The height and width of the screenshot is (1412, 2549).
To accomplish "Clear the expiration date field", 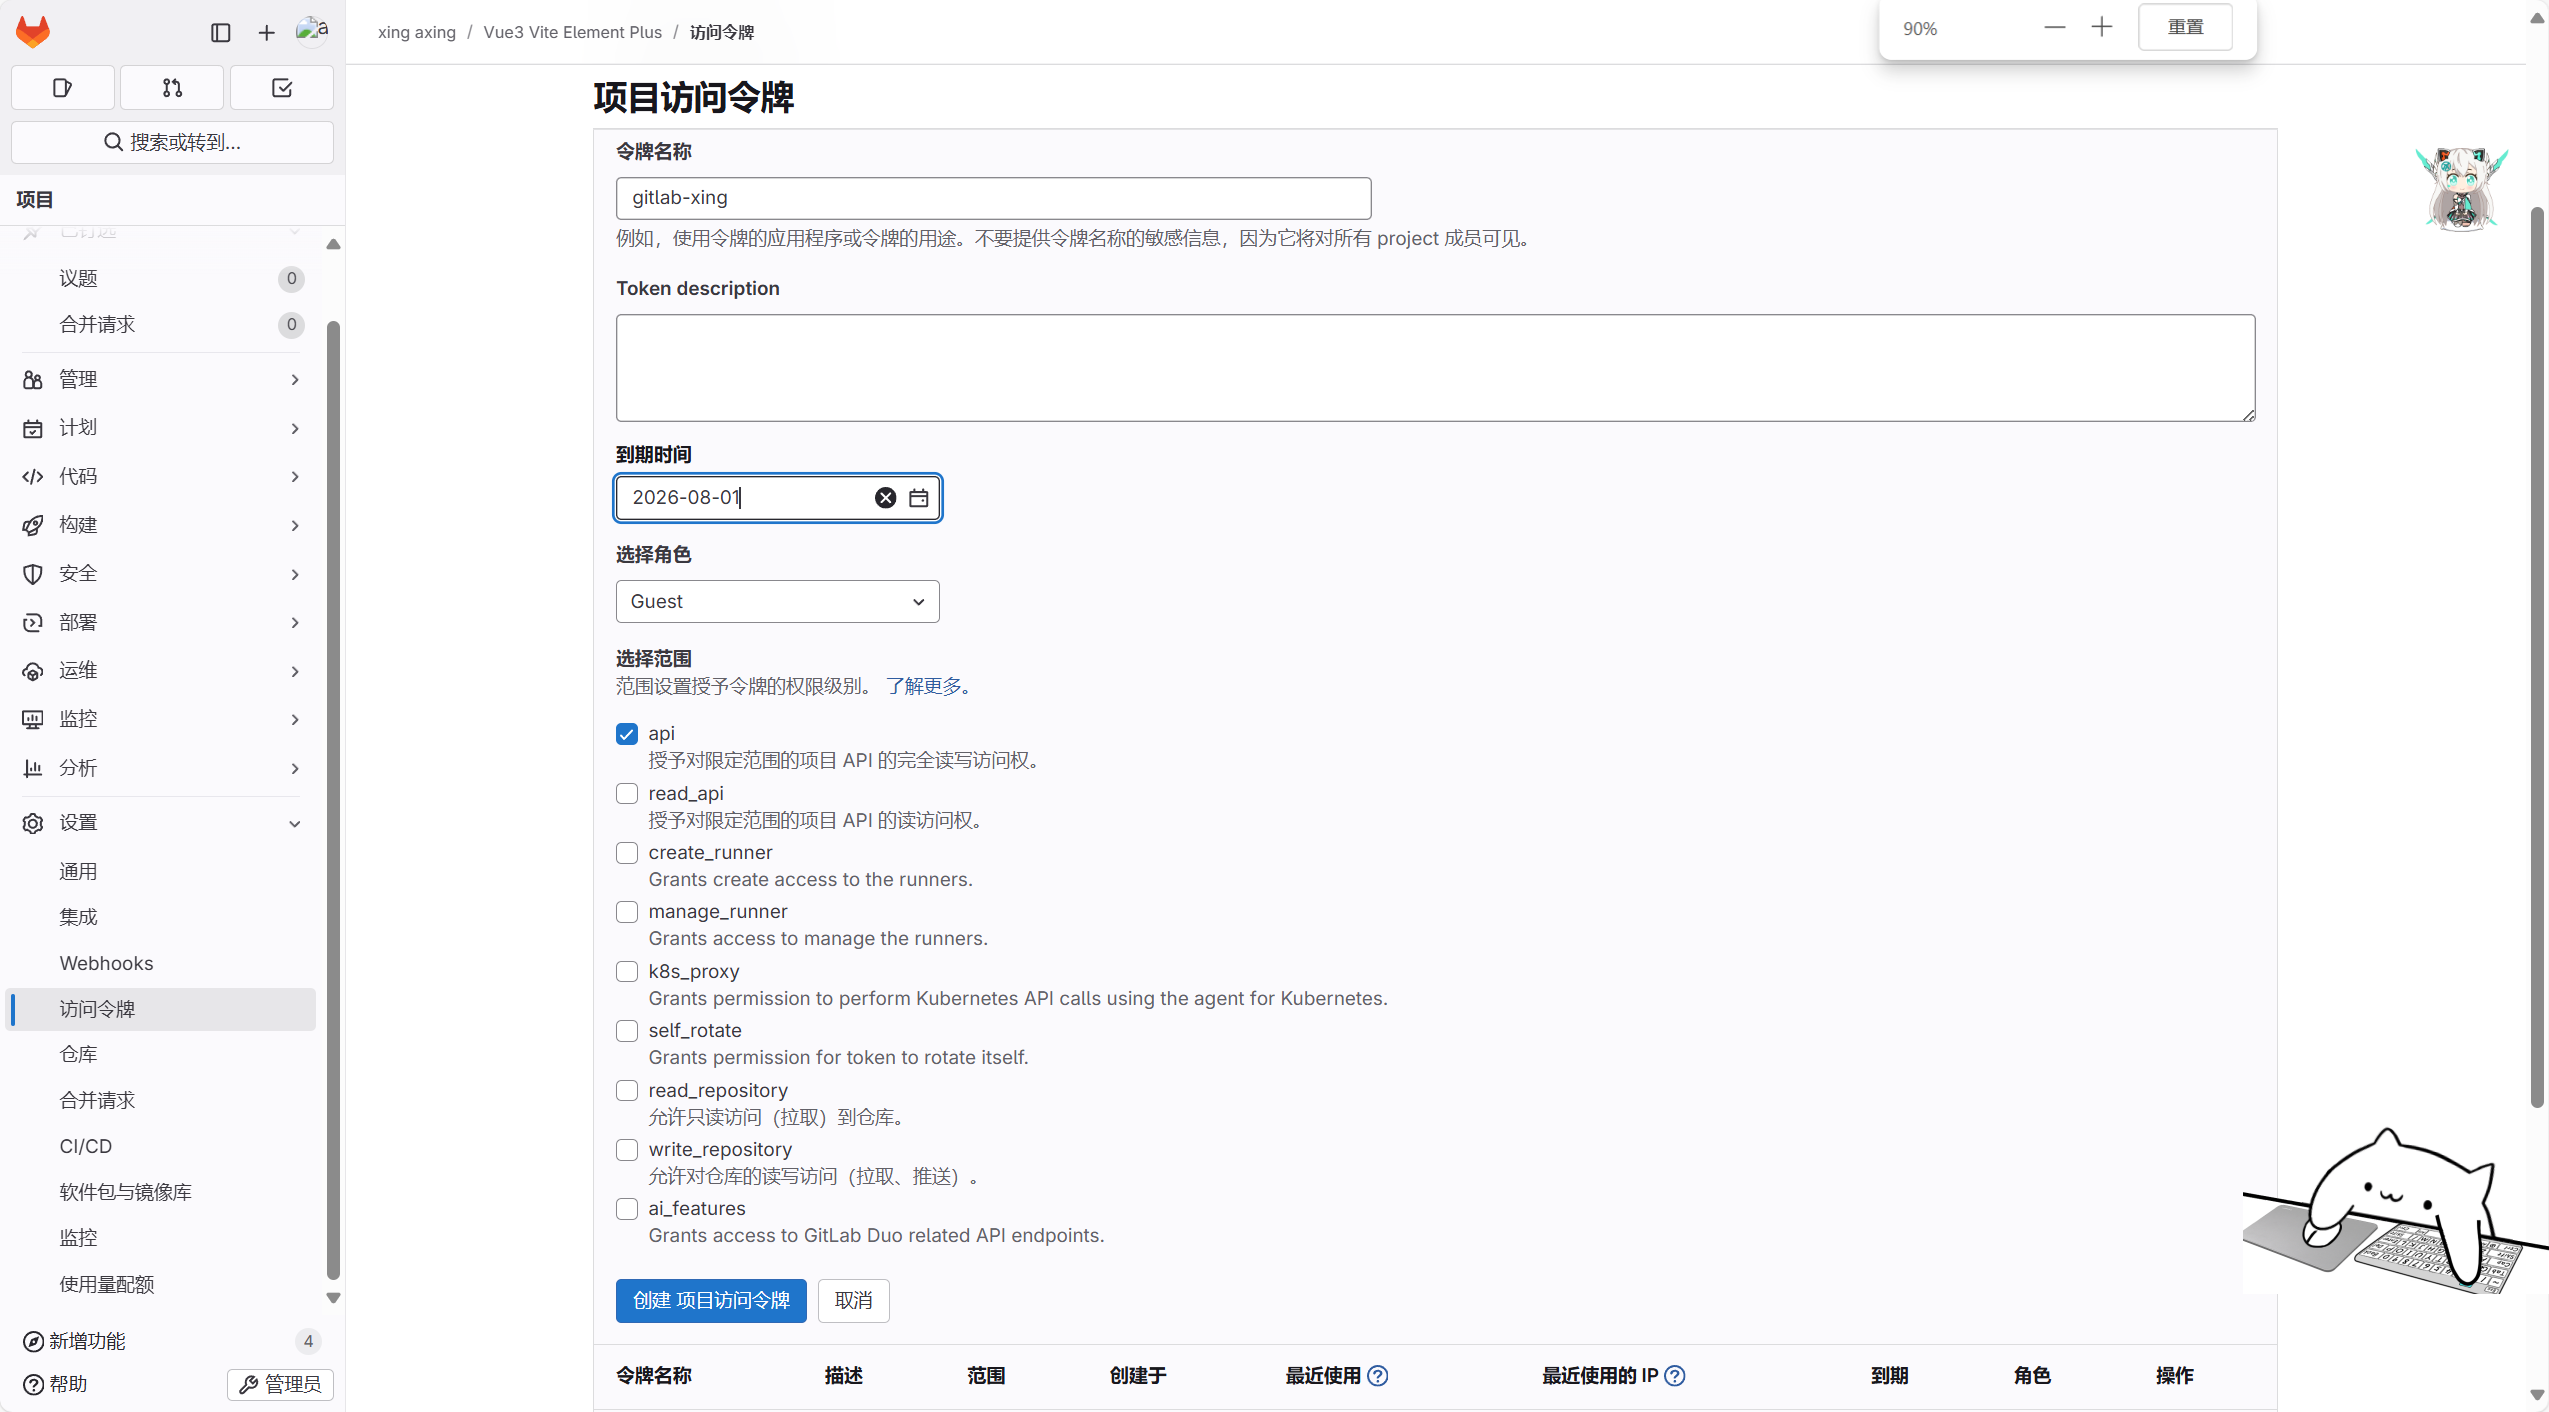I will [885, 498].
